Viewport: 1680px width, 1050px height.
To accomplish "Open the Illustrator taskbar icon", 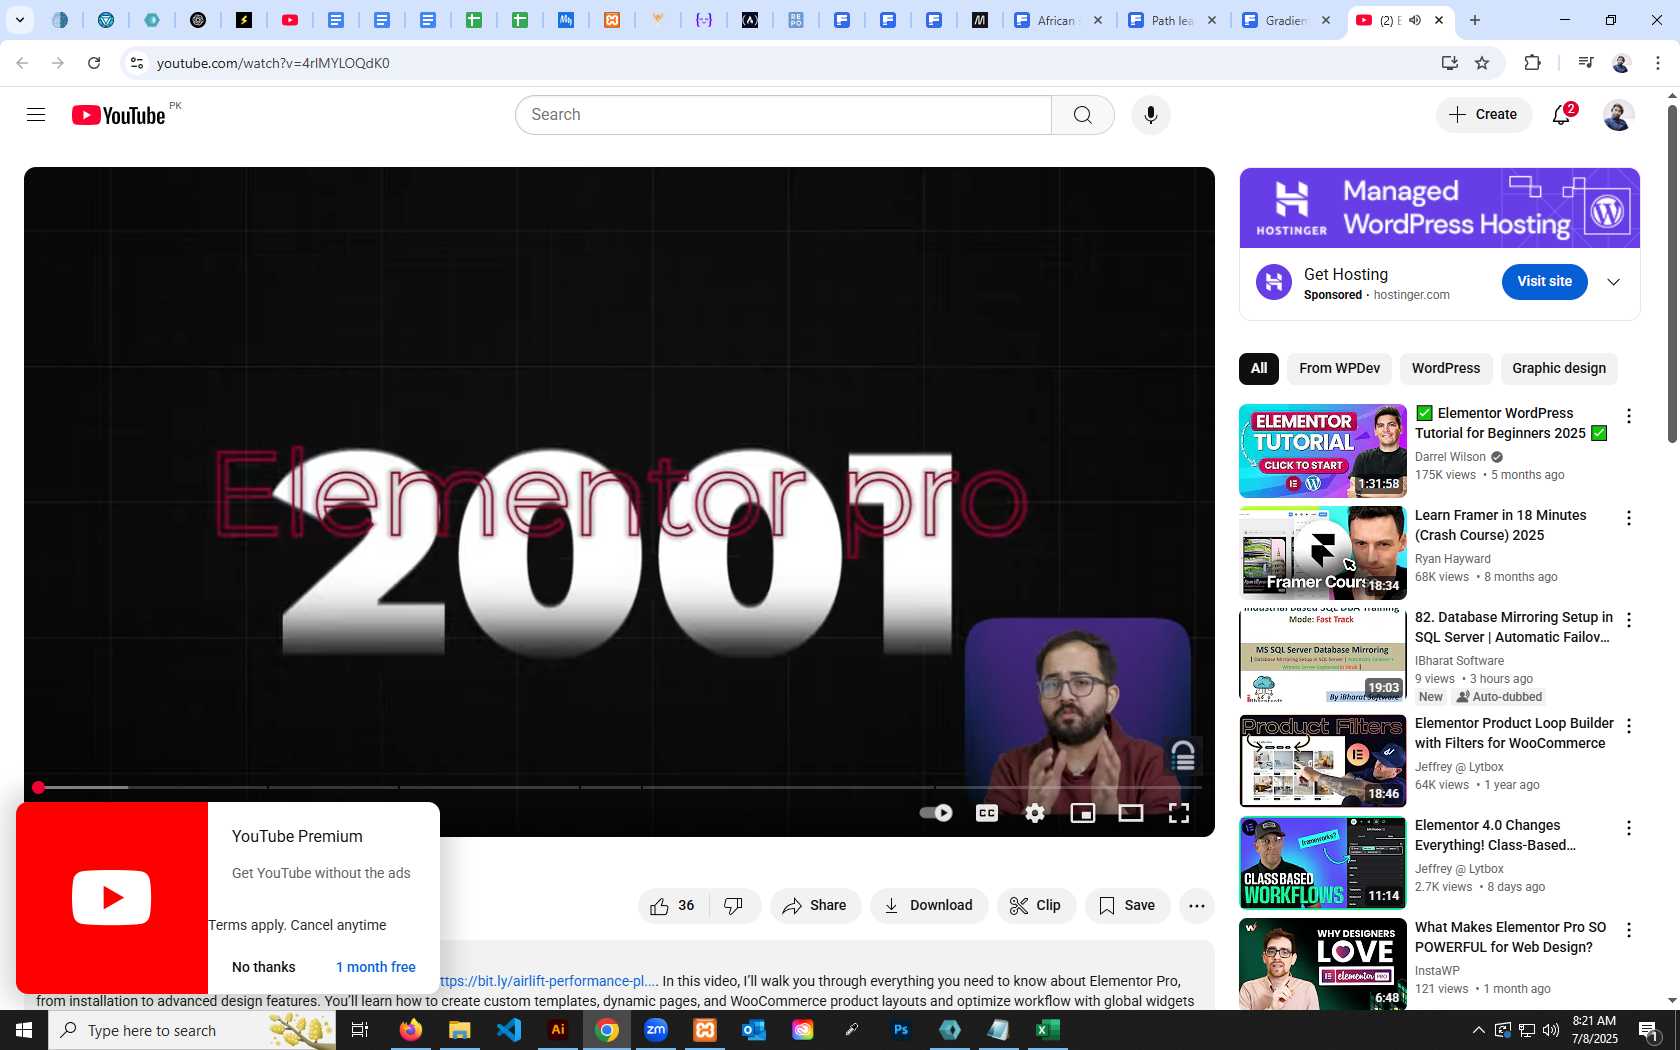I will (x=558, y=1030).
